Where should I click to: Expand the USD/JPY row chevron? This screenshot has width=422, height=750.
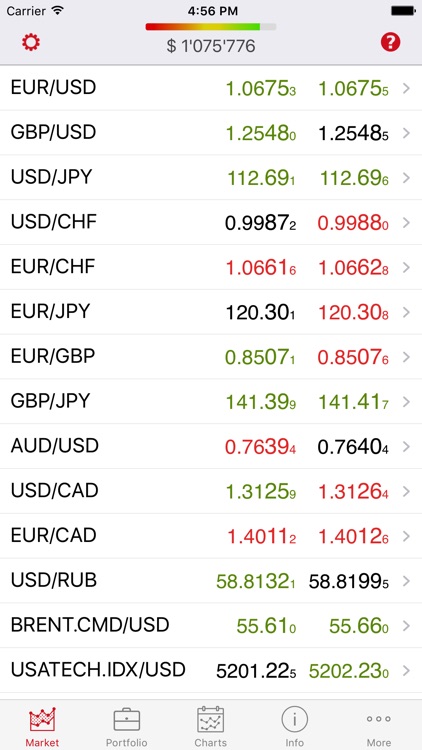(406, 178)
